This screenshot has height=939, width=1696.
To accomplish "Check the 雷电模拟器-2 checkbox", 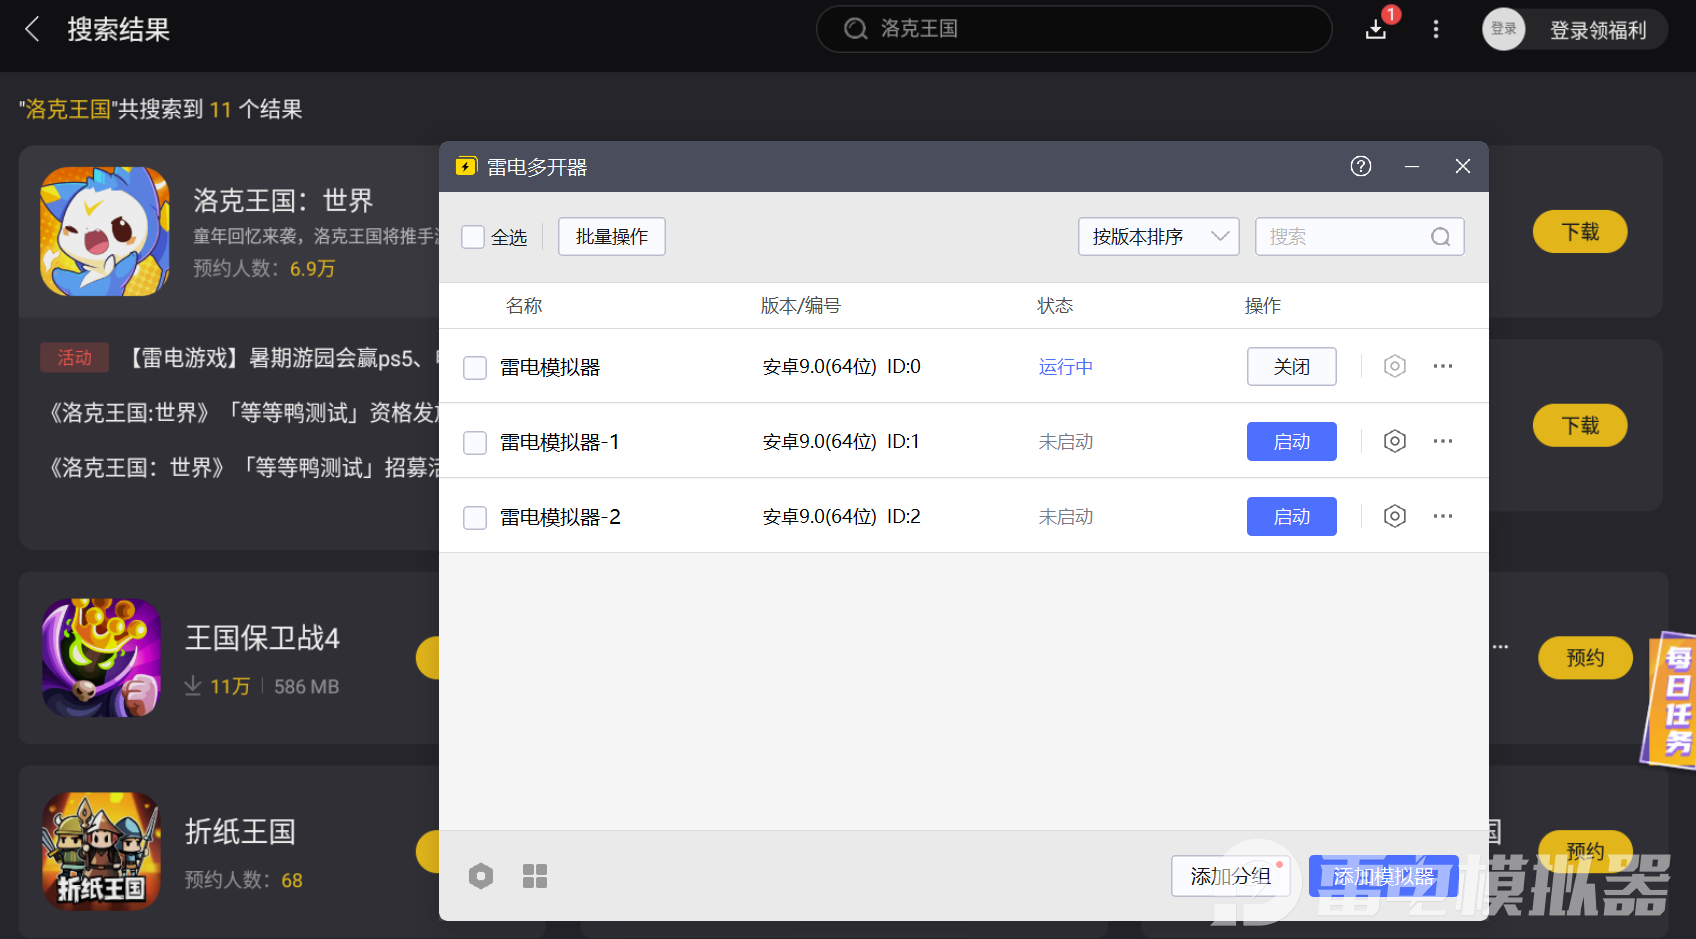I will click(x=475, y=517).
